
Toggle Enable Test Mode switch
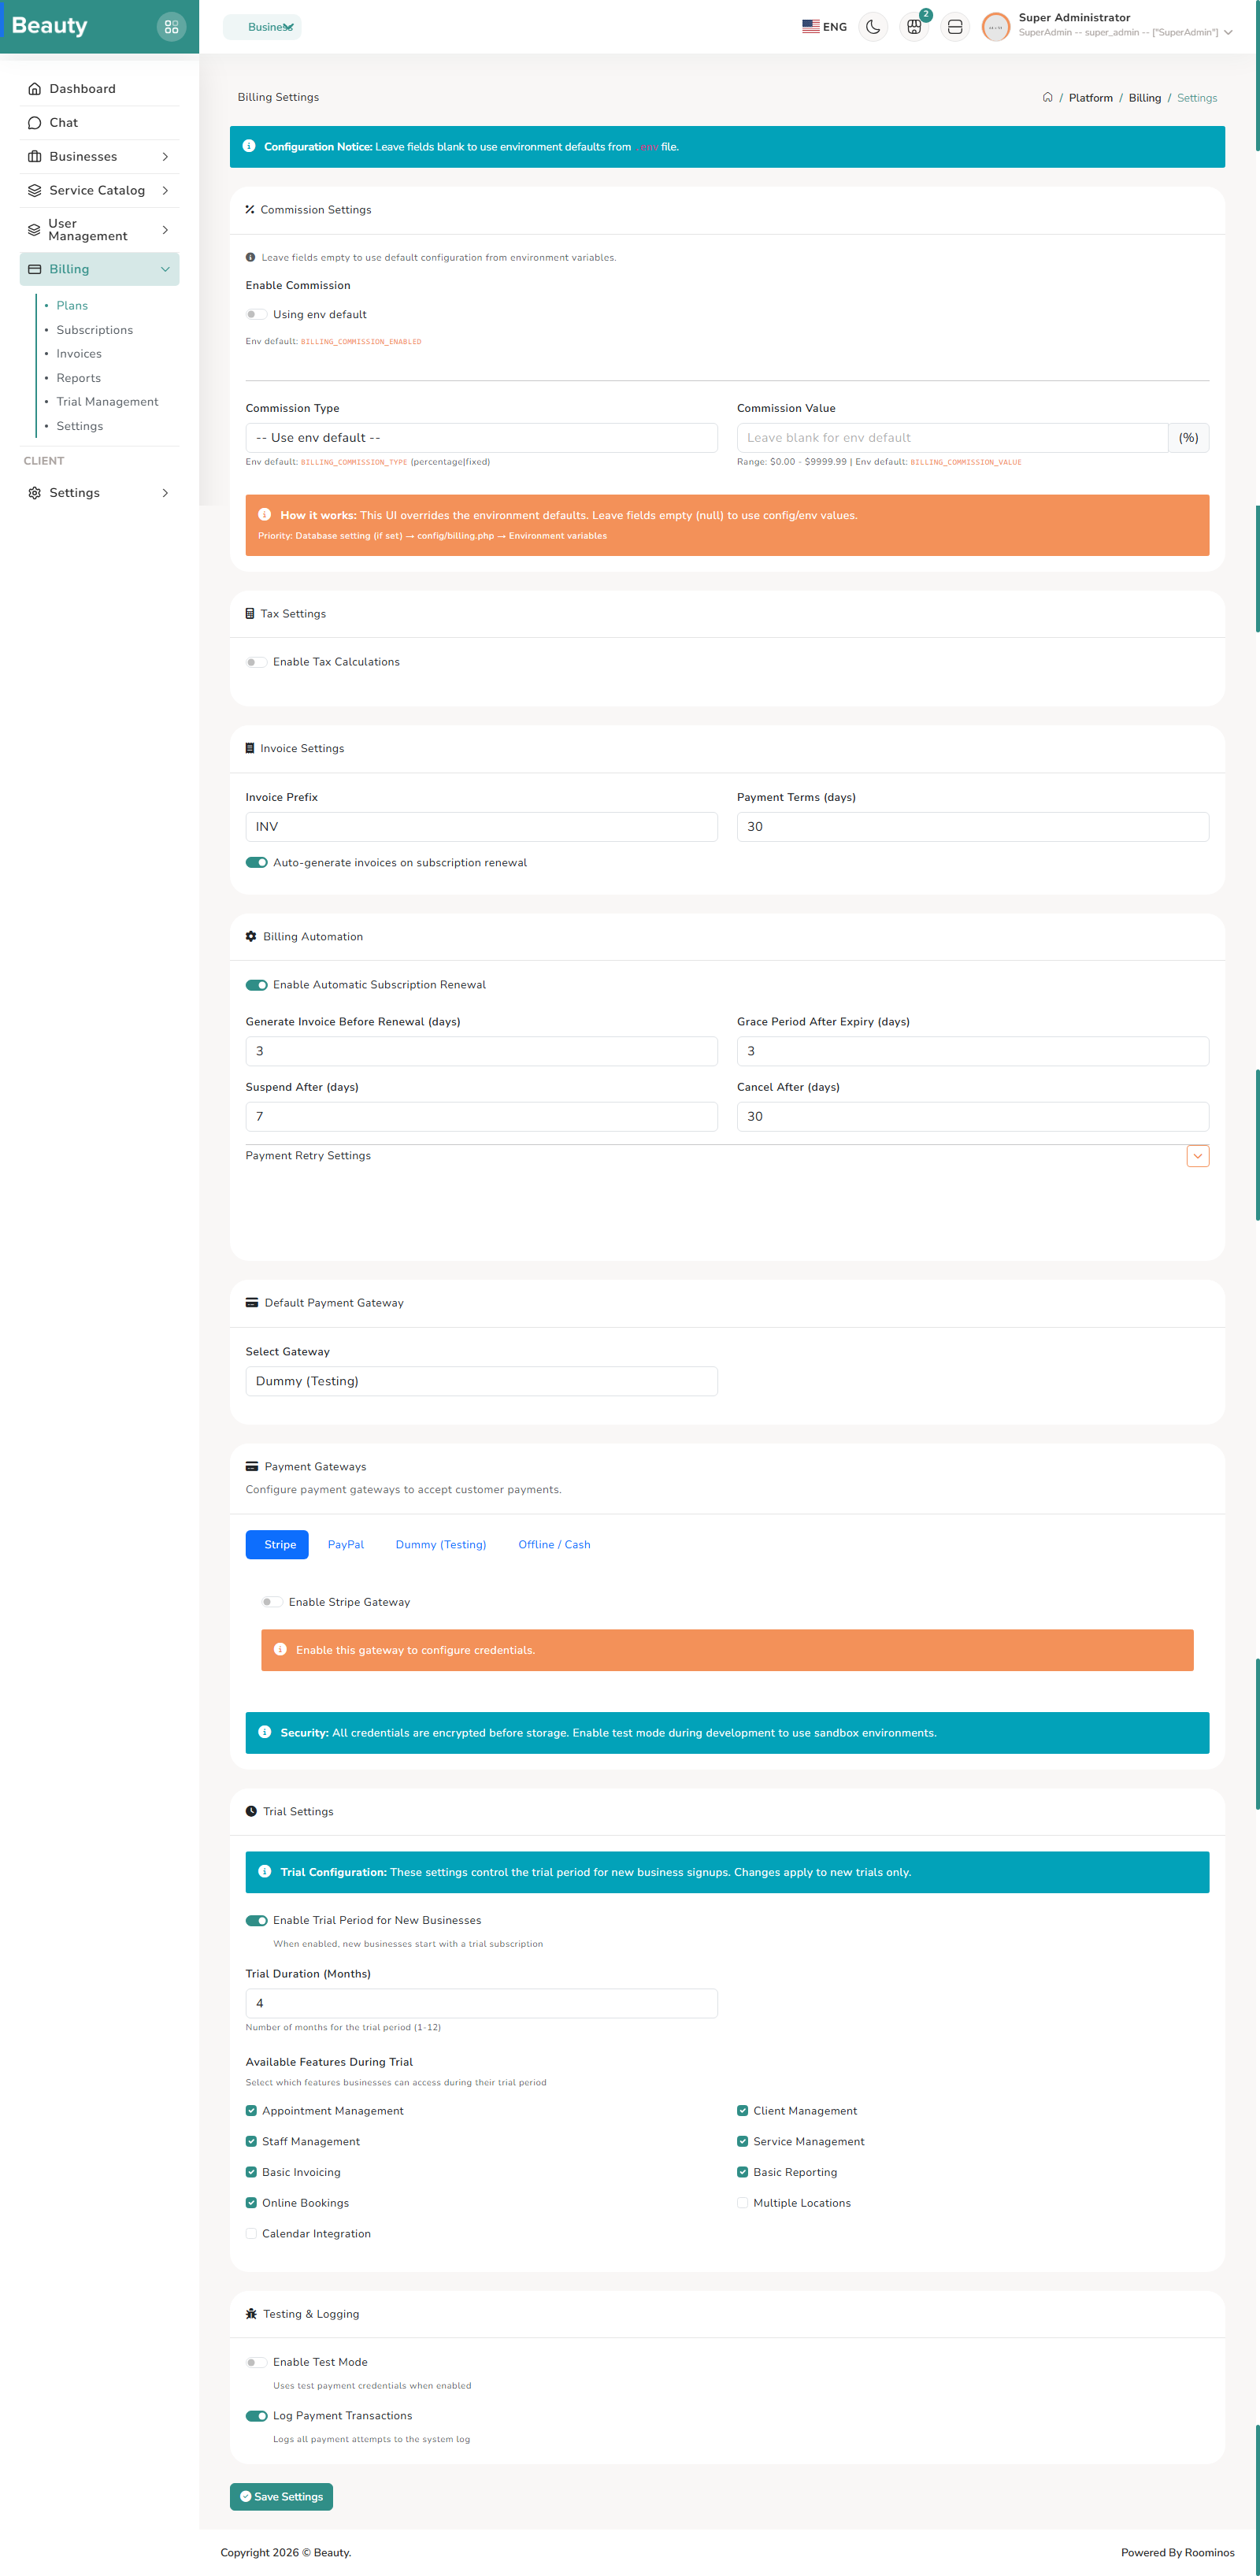coord(256,2362)
